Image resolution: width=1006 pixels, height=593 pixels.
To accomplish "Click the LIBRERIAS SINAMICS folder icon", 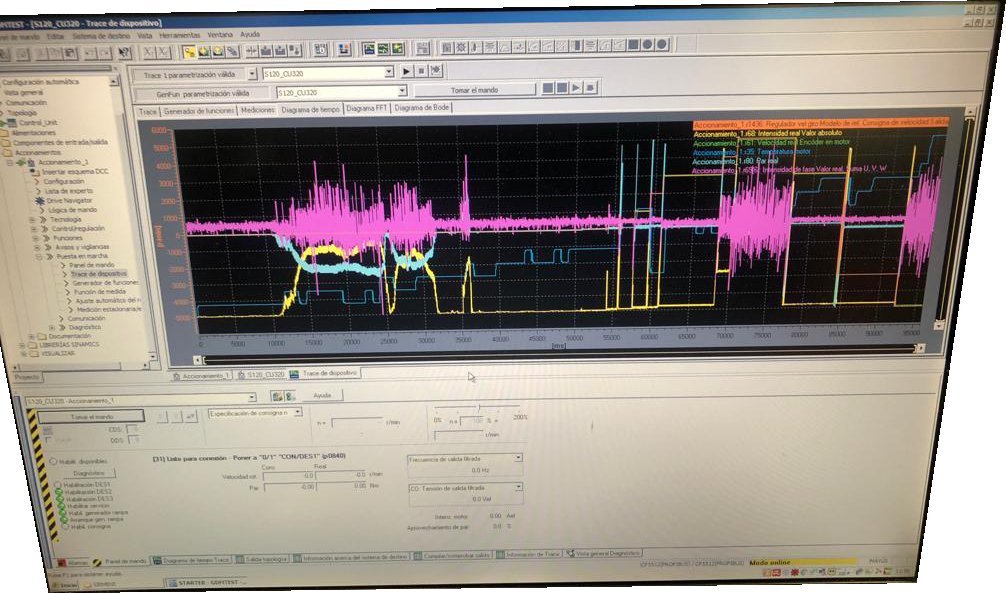I will pyautogui.click(x=34, y=345).
